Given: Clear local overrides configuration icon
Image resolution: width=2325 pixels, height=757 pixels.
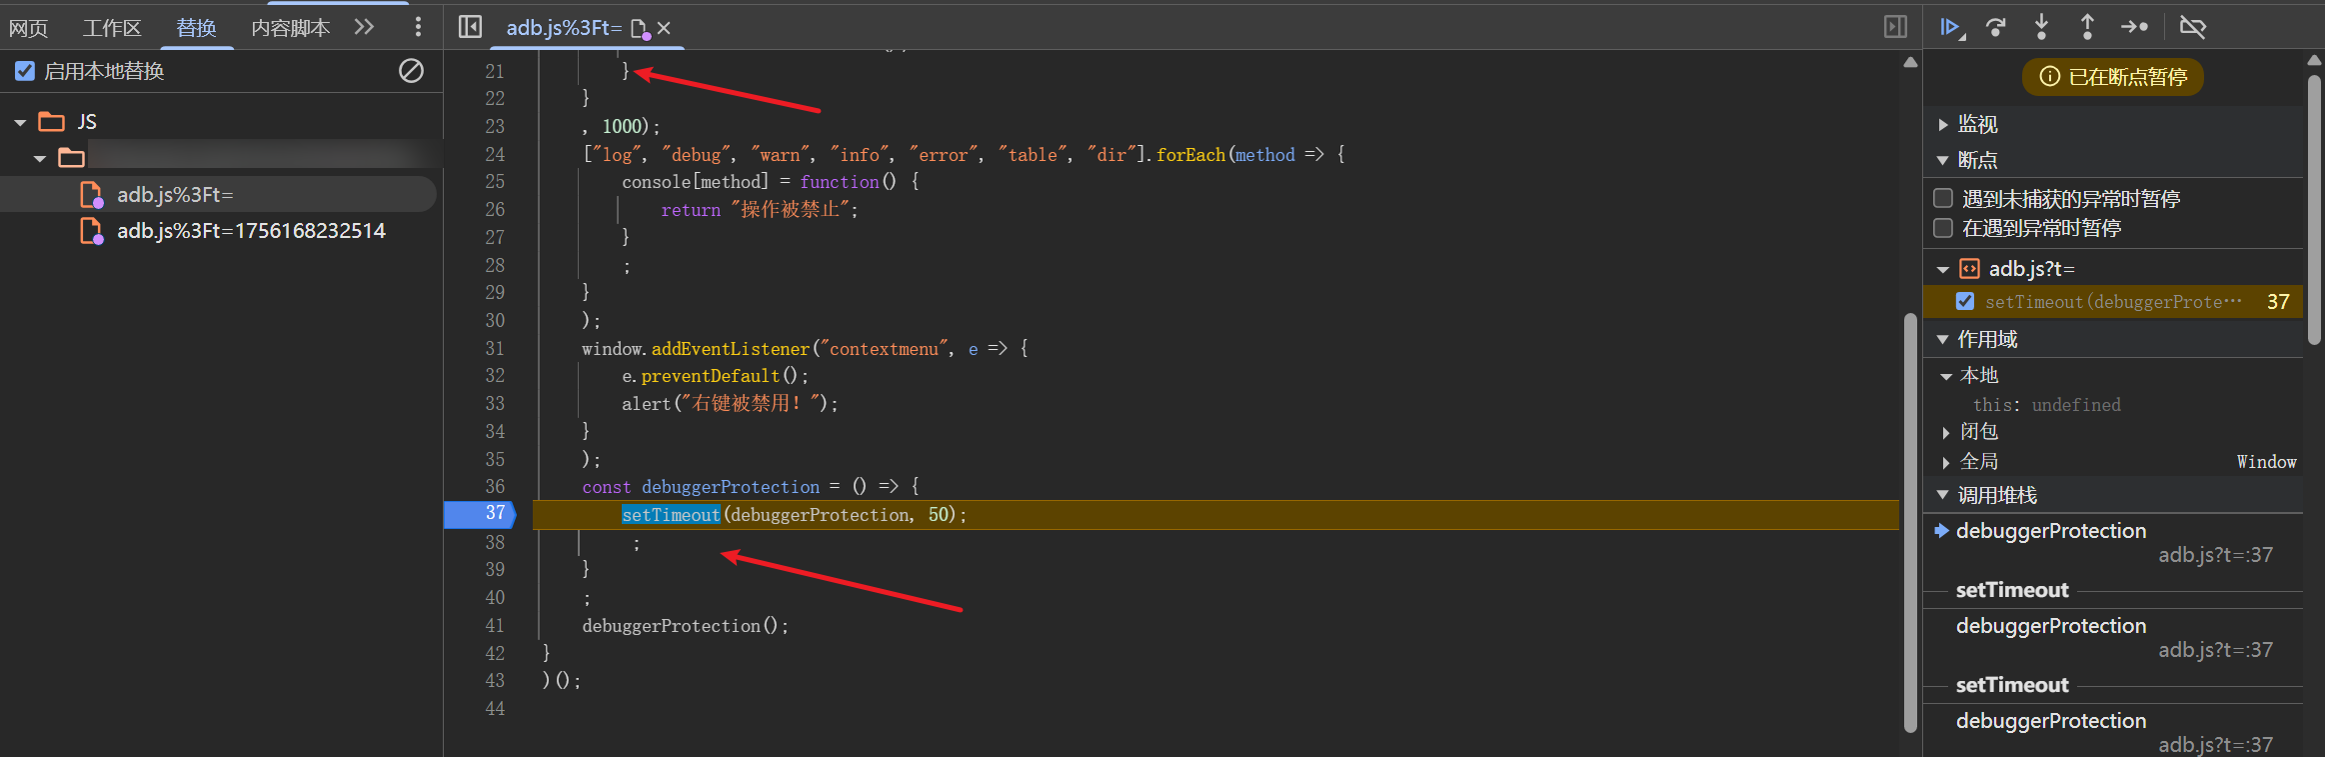Looking at the screenshot, I should tap(411, 71).
